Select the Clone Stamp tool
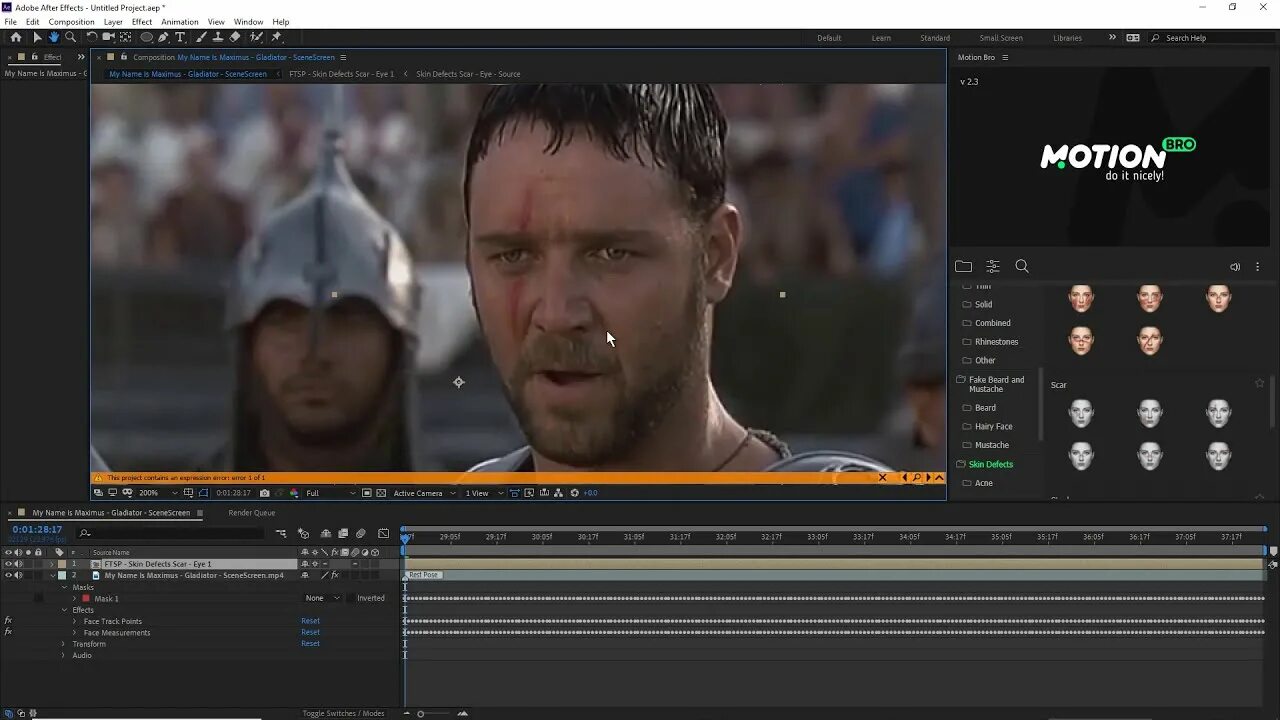Screen dimensions: 1280x720 click(218, 37)
